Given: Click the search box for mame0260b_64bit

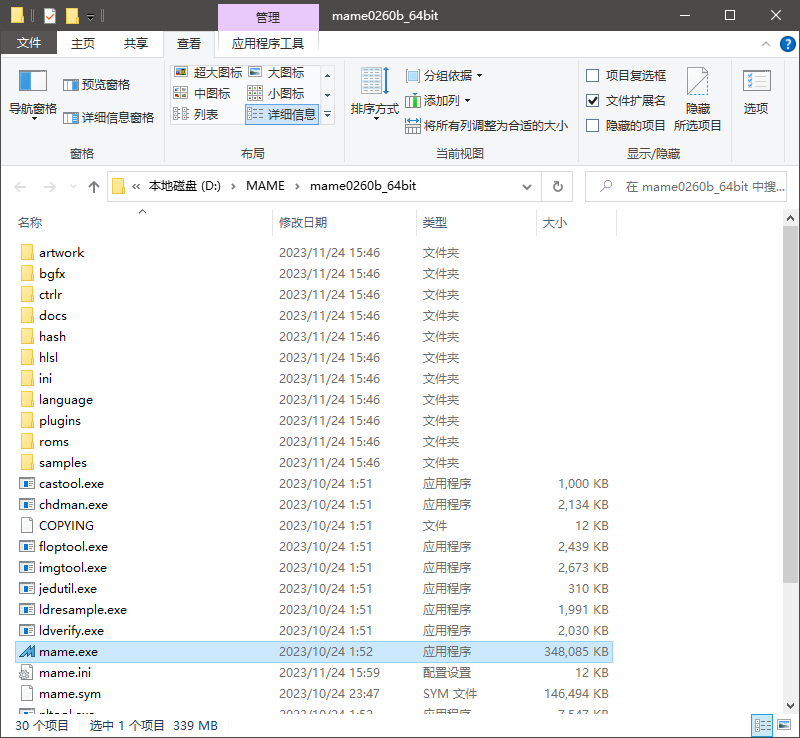Looking at the screenshot, I should (686, 187).
